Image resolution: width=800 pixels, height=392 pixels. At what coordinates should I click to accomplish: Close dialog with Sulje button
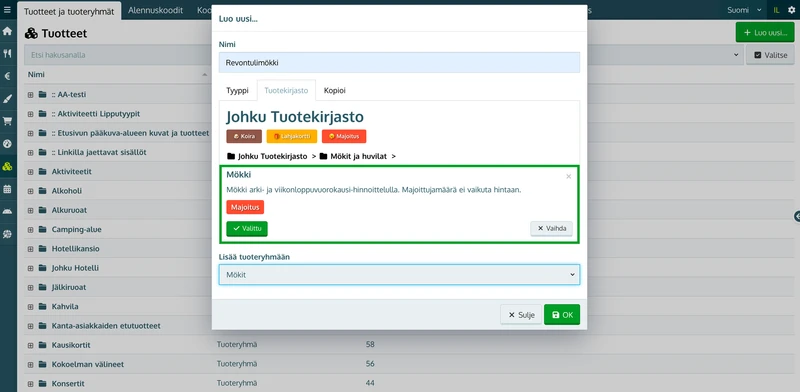pyautogui.click(x=521, y=315)
